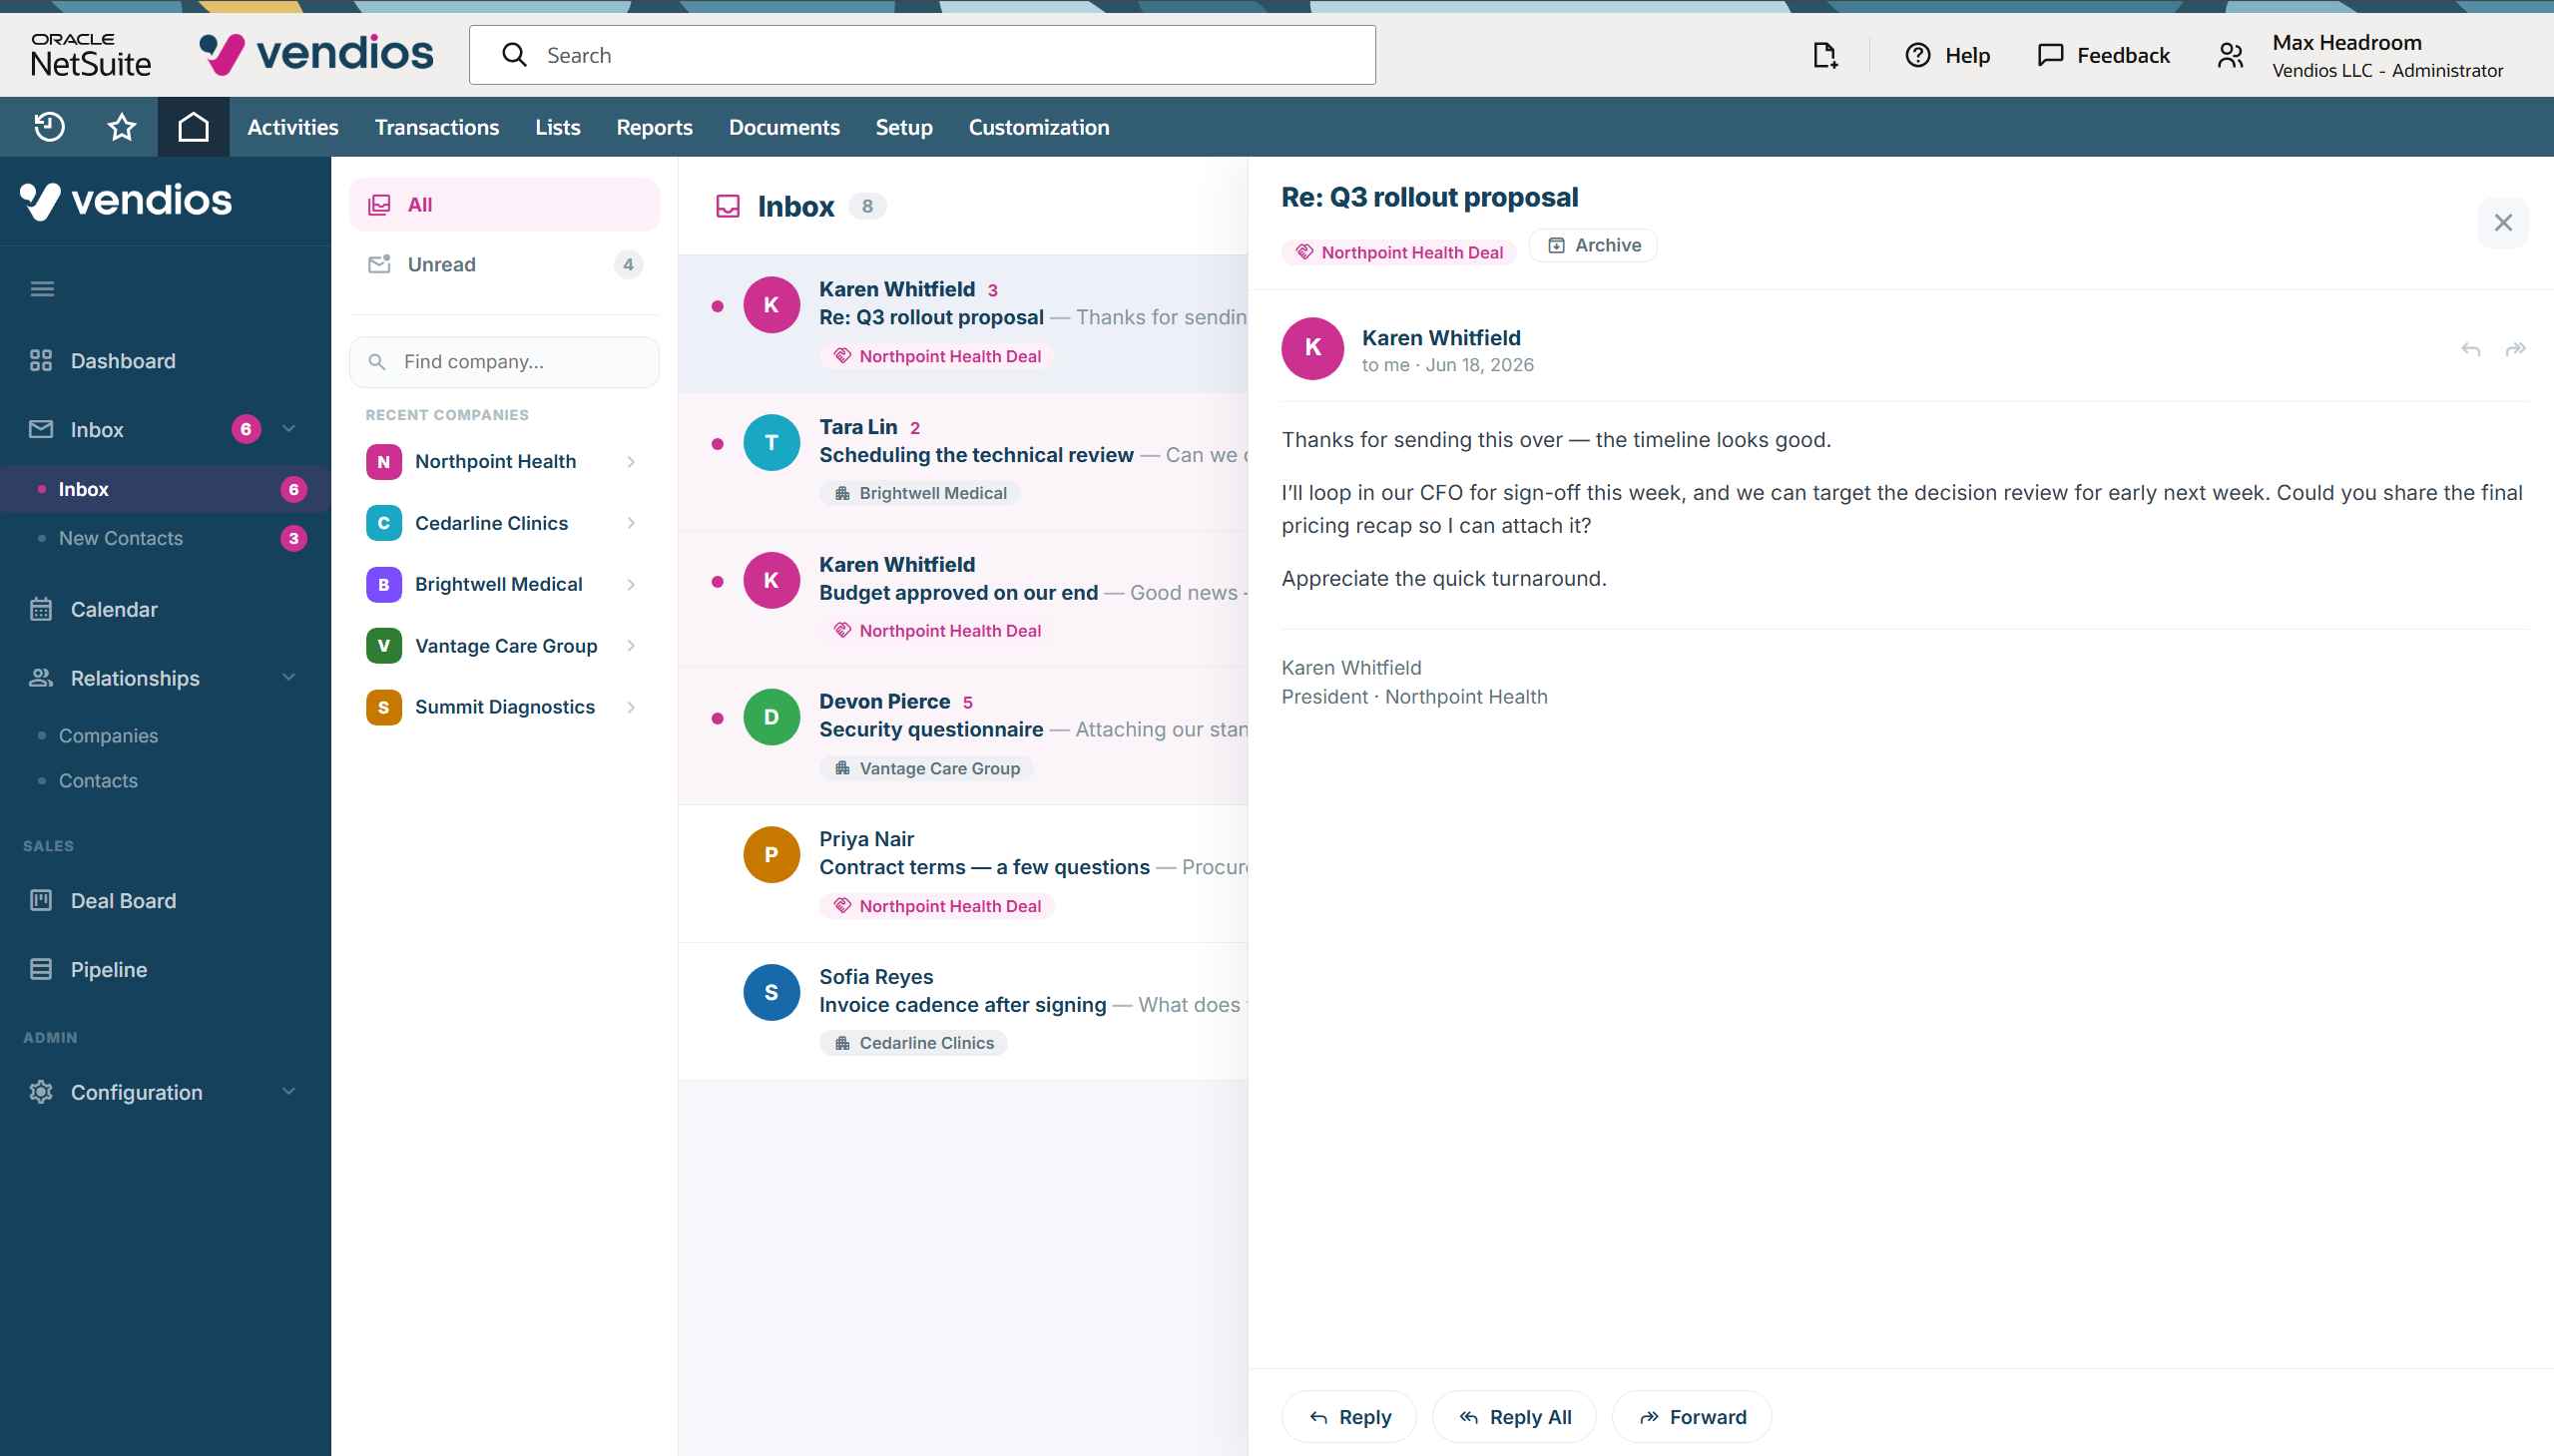2554x1456 pixels.
Task: Open the Lists menu
Action: pos(557,127)
